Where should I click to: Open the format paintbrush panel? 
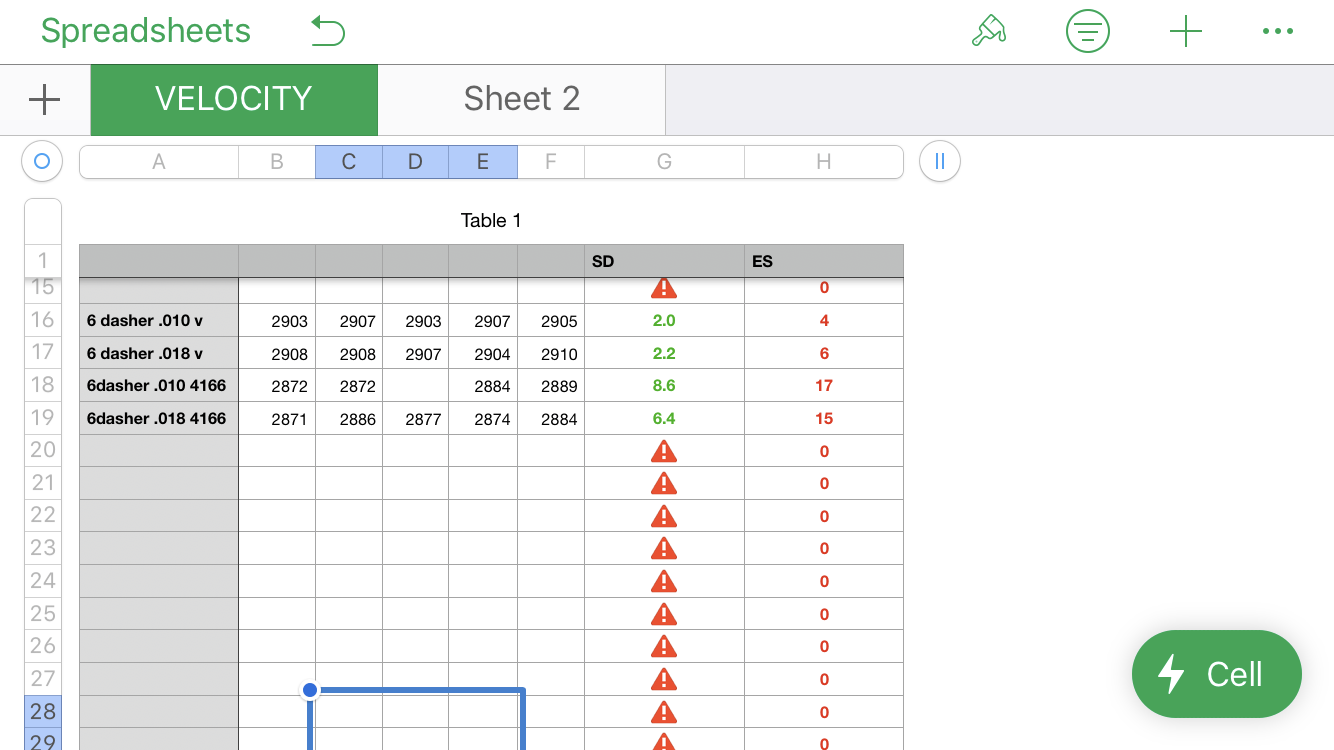pos(988,31)
